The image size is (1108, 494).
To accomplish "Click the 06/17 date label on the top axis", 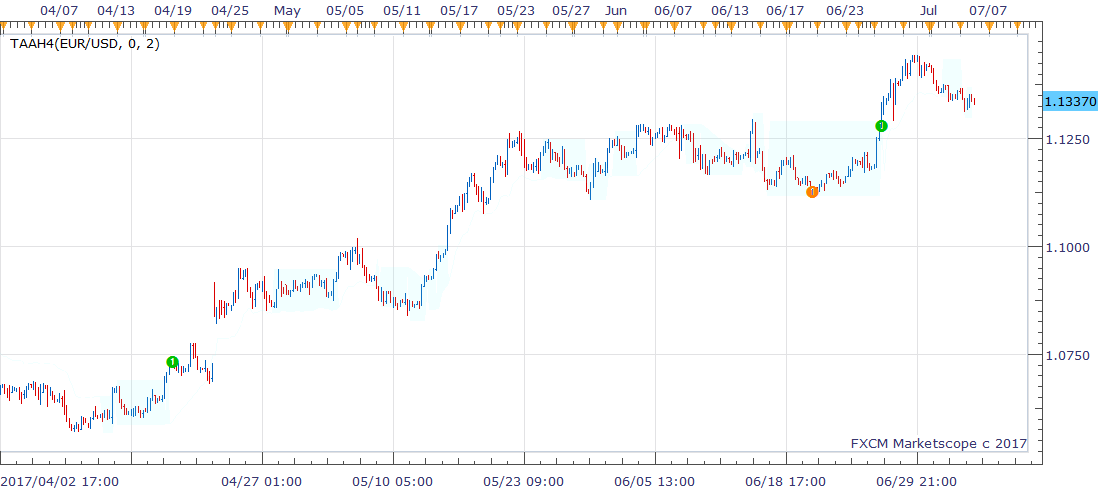I will 785,11.
